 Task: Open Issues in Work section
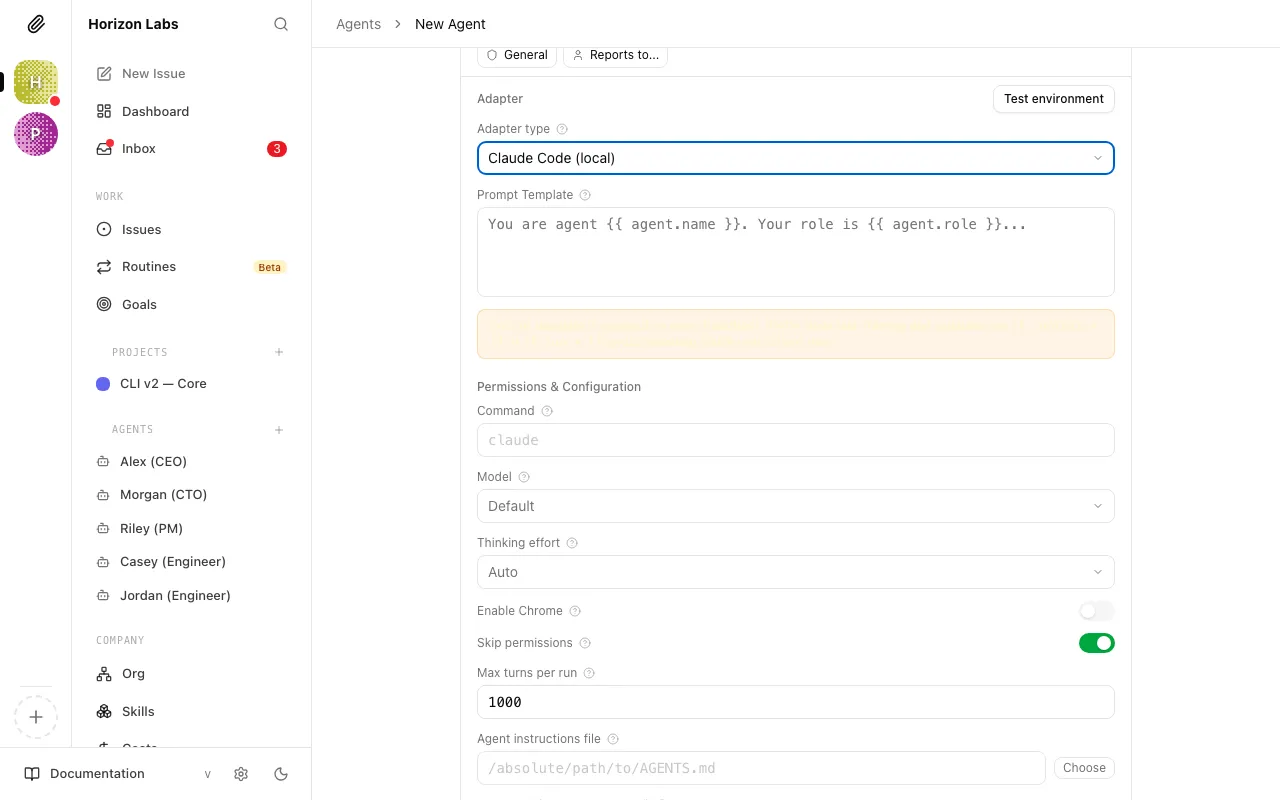[191, 229]
